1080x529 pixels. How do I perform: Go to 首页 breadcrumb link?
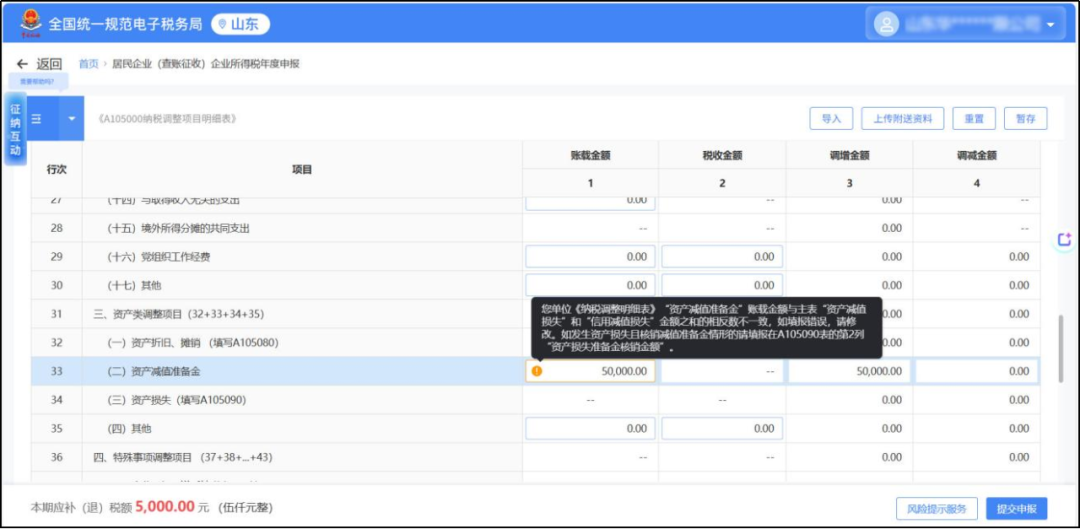pyautogui.click(x=89, y=64)
